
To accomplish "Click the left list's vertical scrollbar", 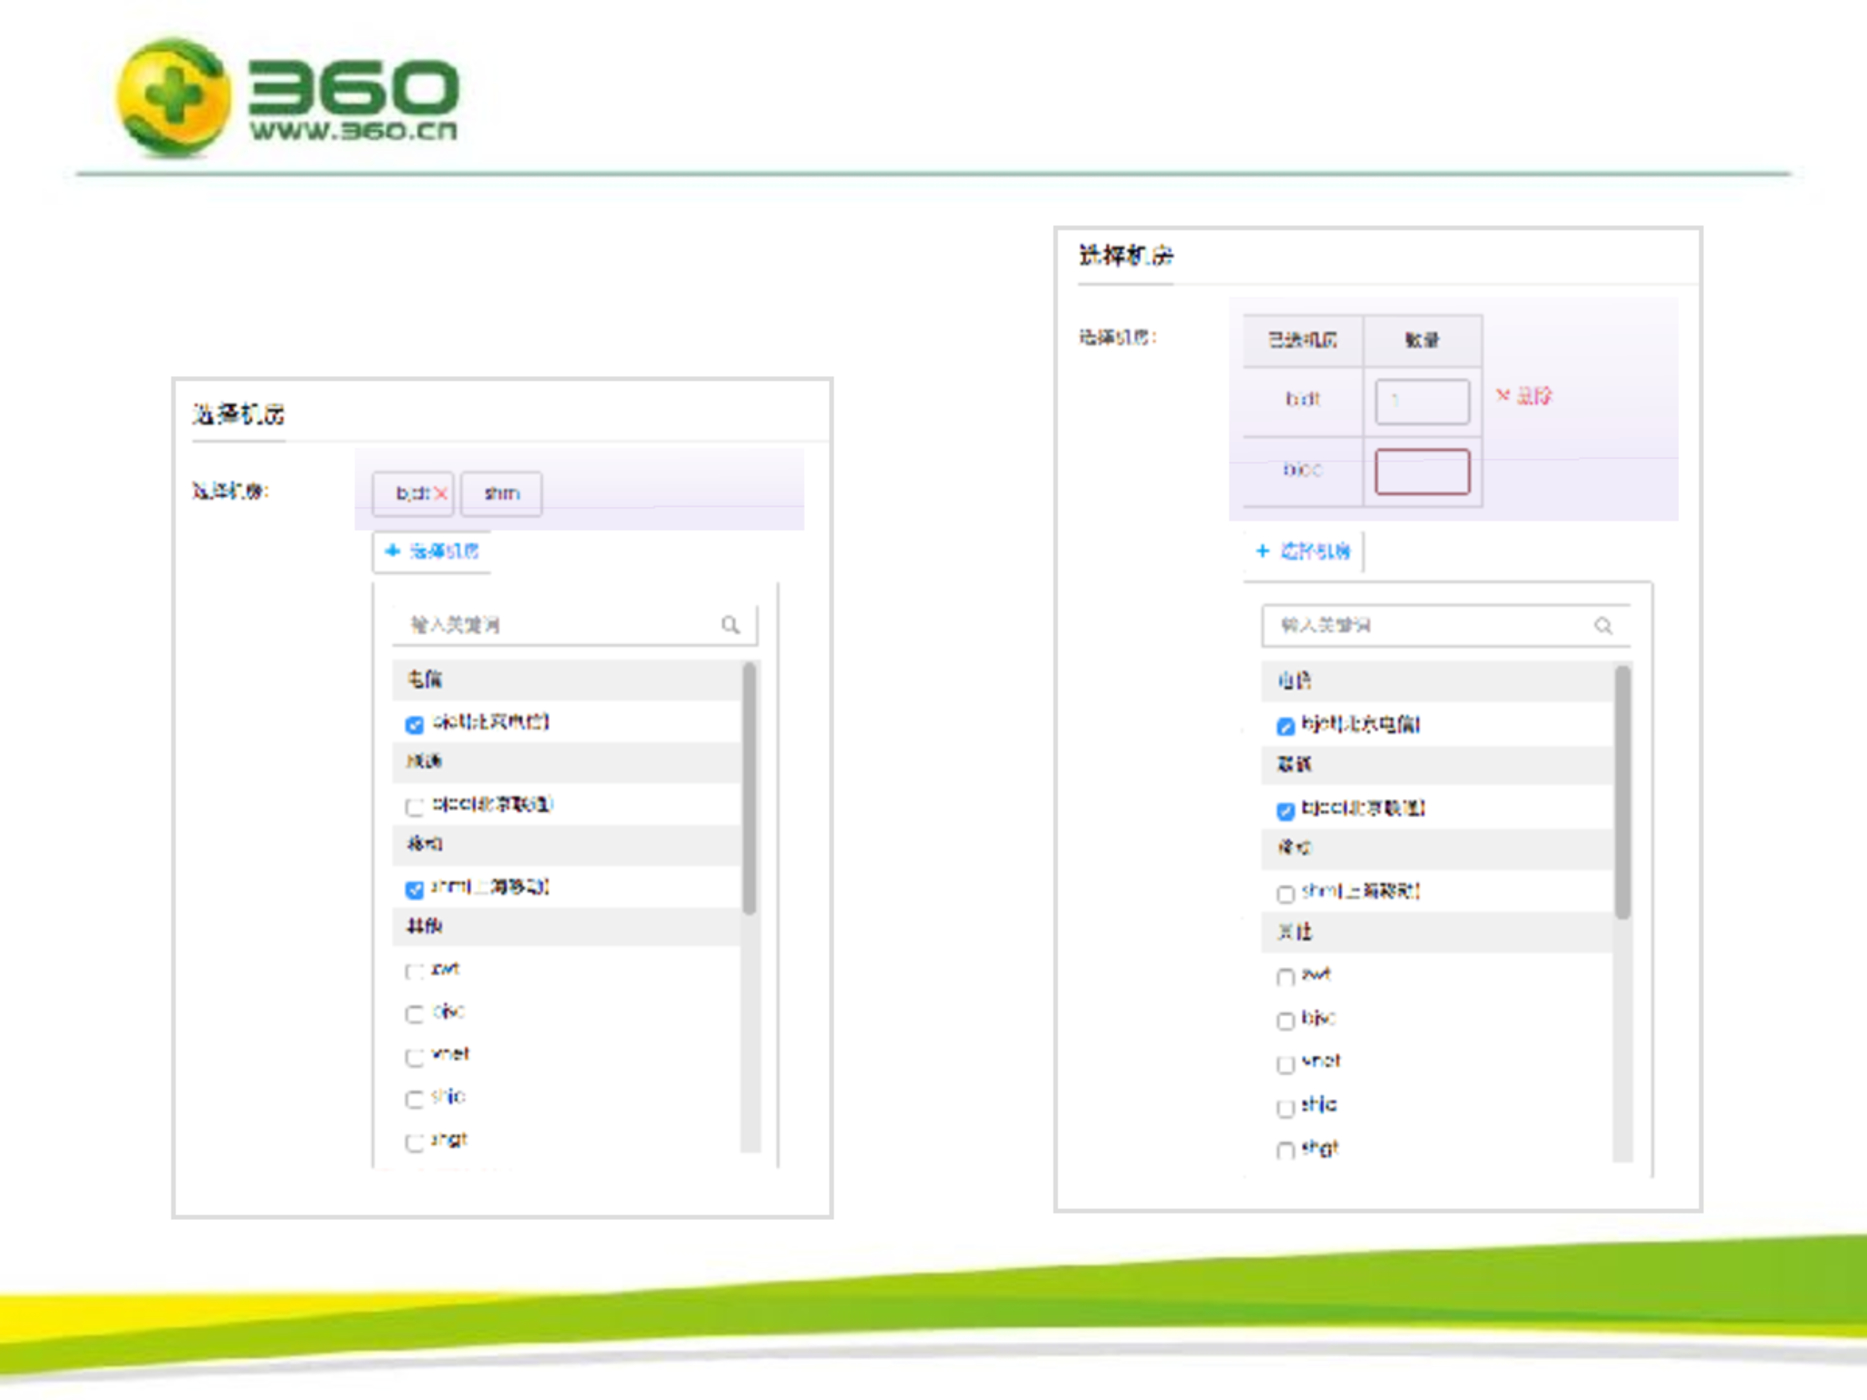I will pos(749,788).
